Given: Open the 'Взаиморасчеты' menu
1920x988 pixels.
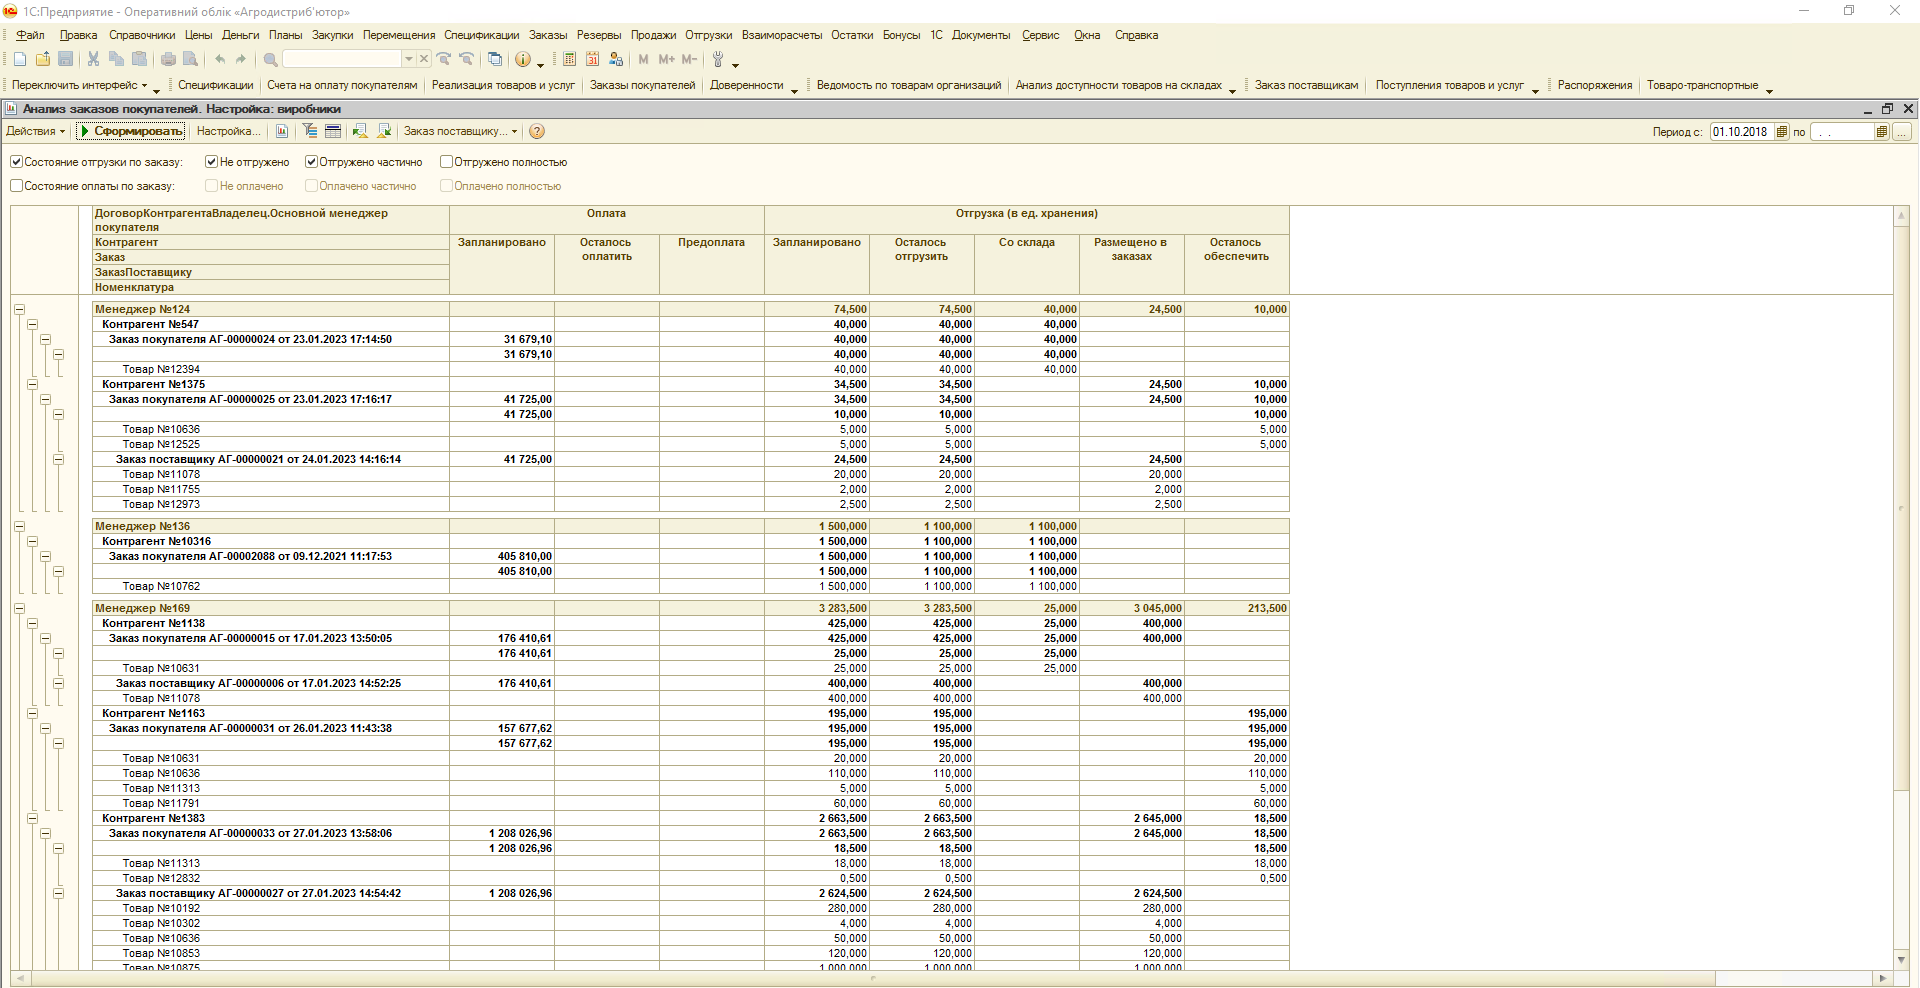Looking at the screenshot, I should click(x=781, y=35).
